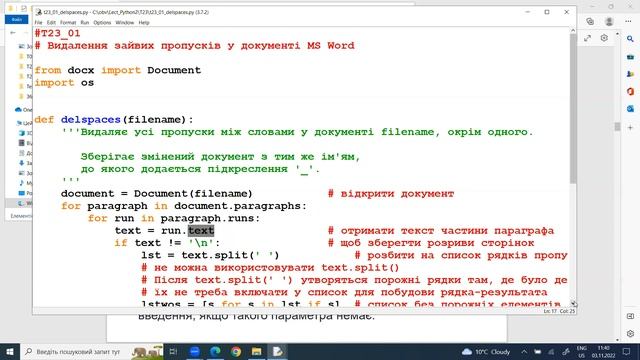Click document.paragraphs in the for loop
The image size is (640, 360).
coord(237,206)
